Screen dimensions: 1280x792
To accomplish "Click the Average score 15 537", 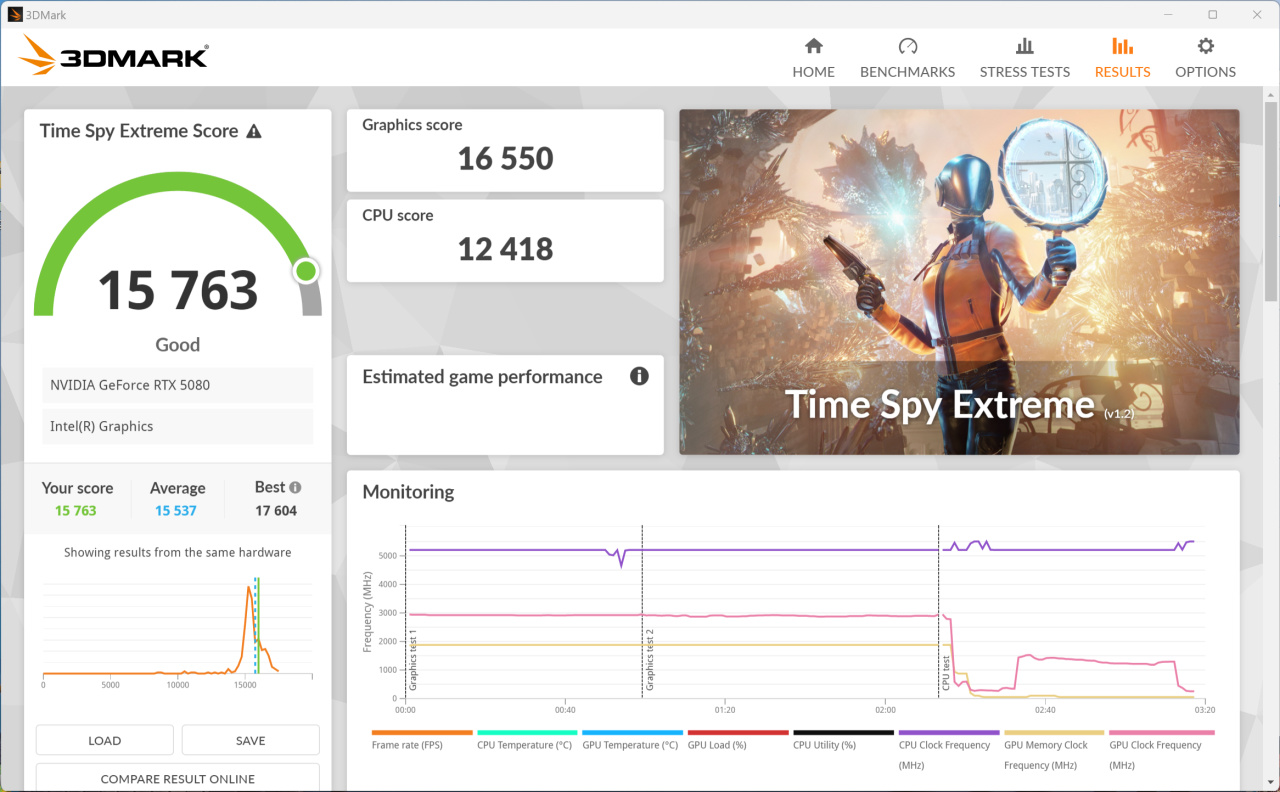I will pyautogui.click(x=176, y=511).
